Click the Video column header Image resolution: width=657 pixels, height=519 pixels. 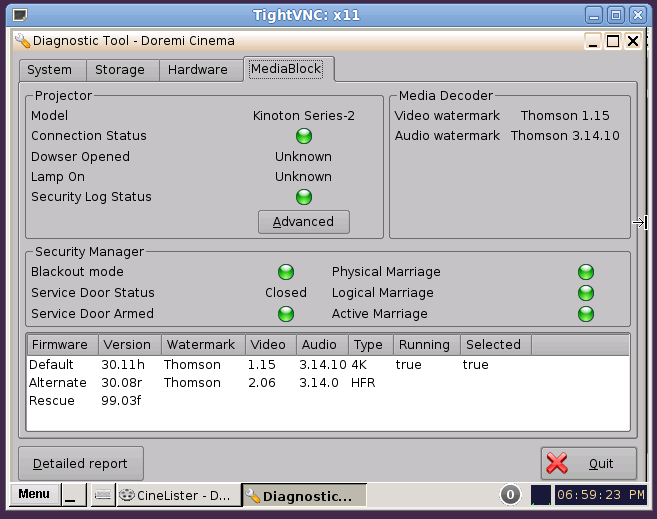point(271,345)
